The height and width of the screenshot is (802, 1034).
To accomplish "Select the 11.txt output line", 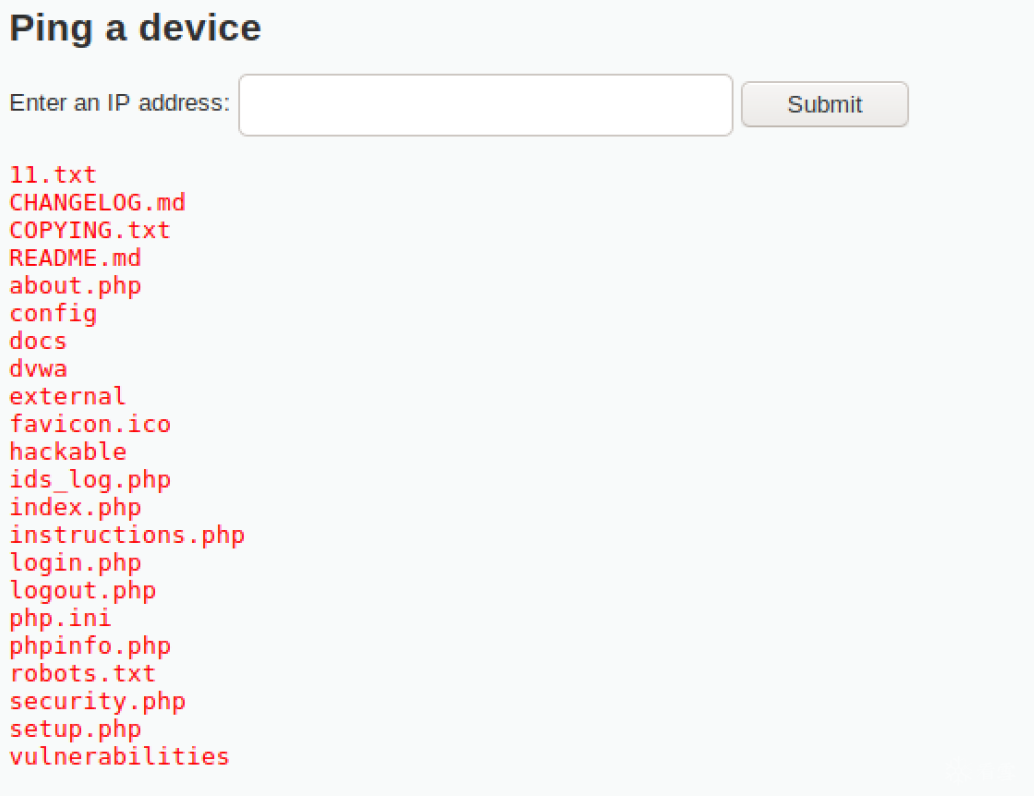I will (53, 175).
